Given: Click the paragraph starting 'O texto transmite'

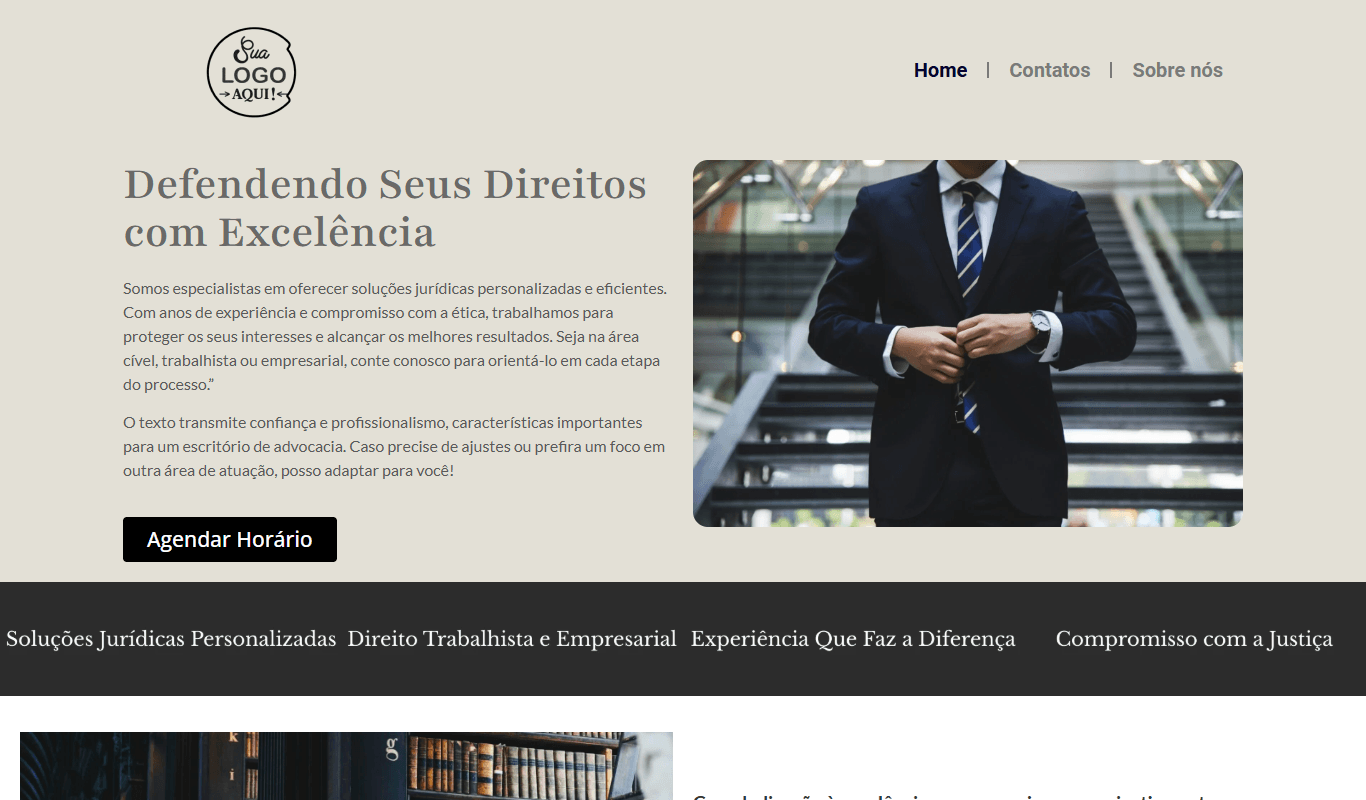Looking at the screenshot, I should click(x=394, y=446).
